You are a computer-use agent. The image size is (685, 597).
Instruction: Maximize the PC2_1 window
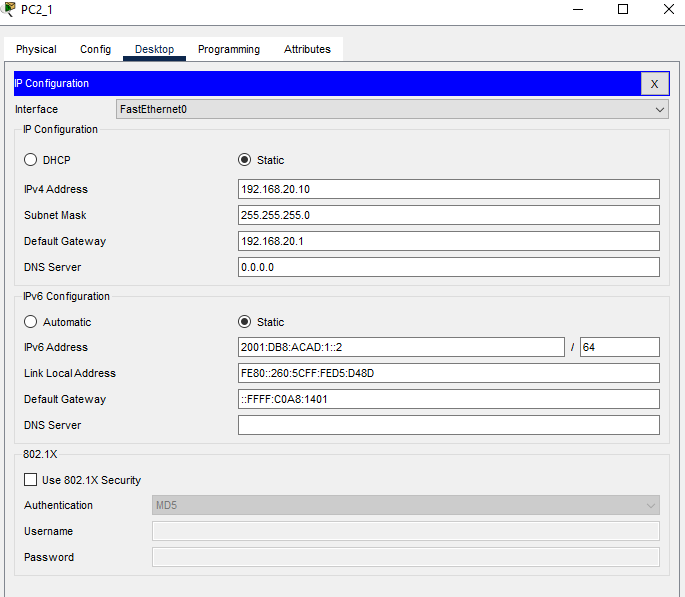pyautogui.click(x=623, y=9)
